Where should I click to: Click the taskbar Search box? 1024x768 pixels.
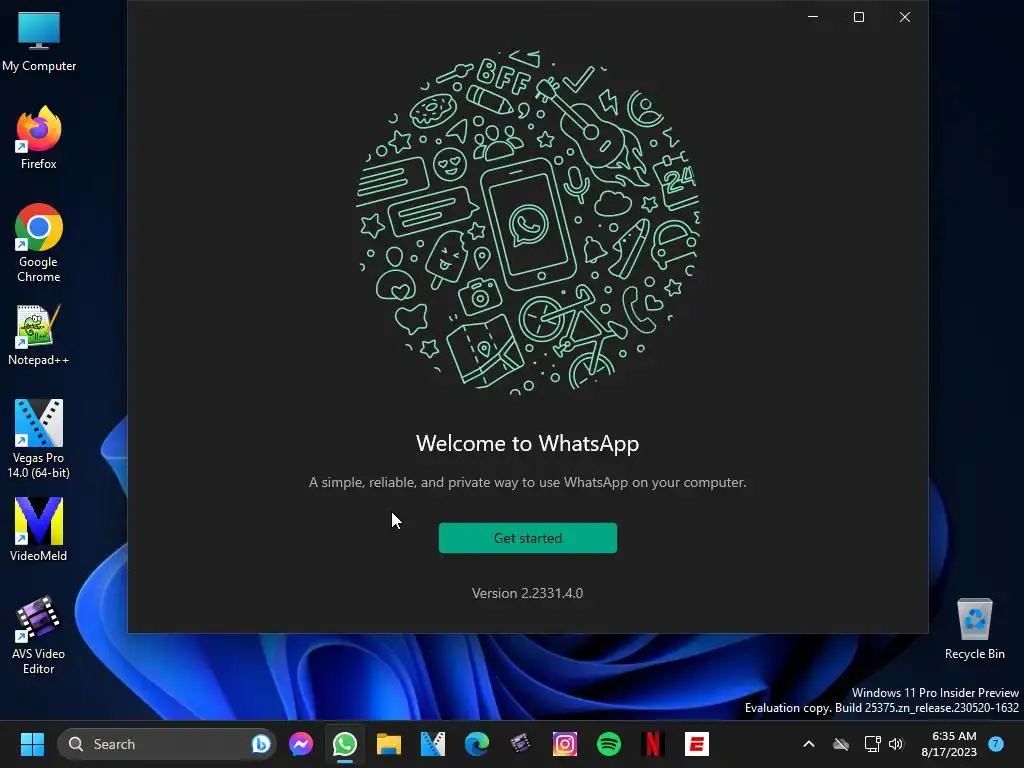pyautogui.click(x=167, y=744)
